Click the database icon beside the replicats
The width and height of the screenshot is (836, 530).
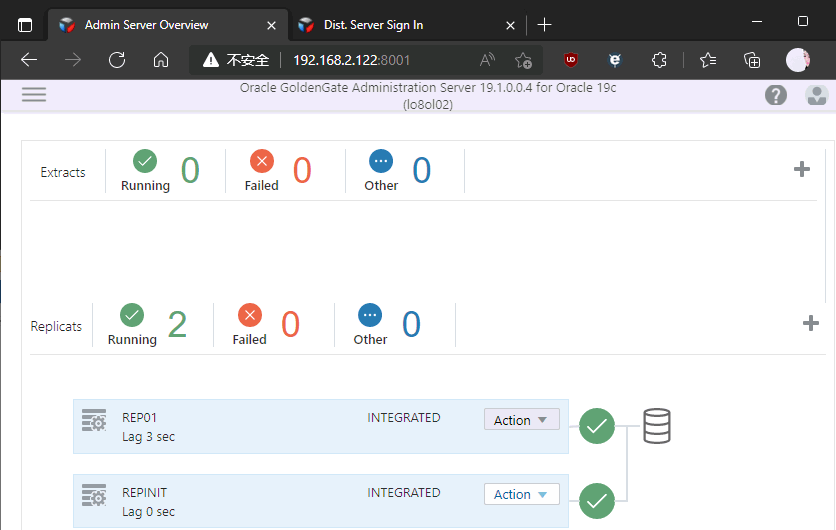point(656,426)
